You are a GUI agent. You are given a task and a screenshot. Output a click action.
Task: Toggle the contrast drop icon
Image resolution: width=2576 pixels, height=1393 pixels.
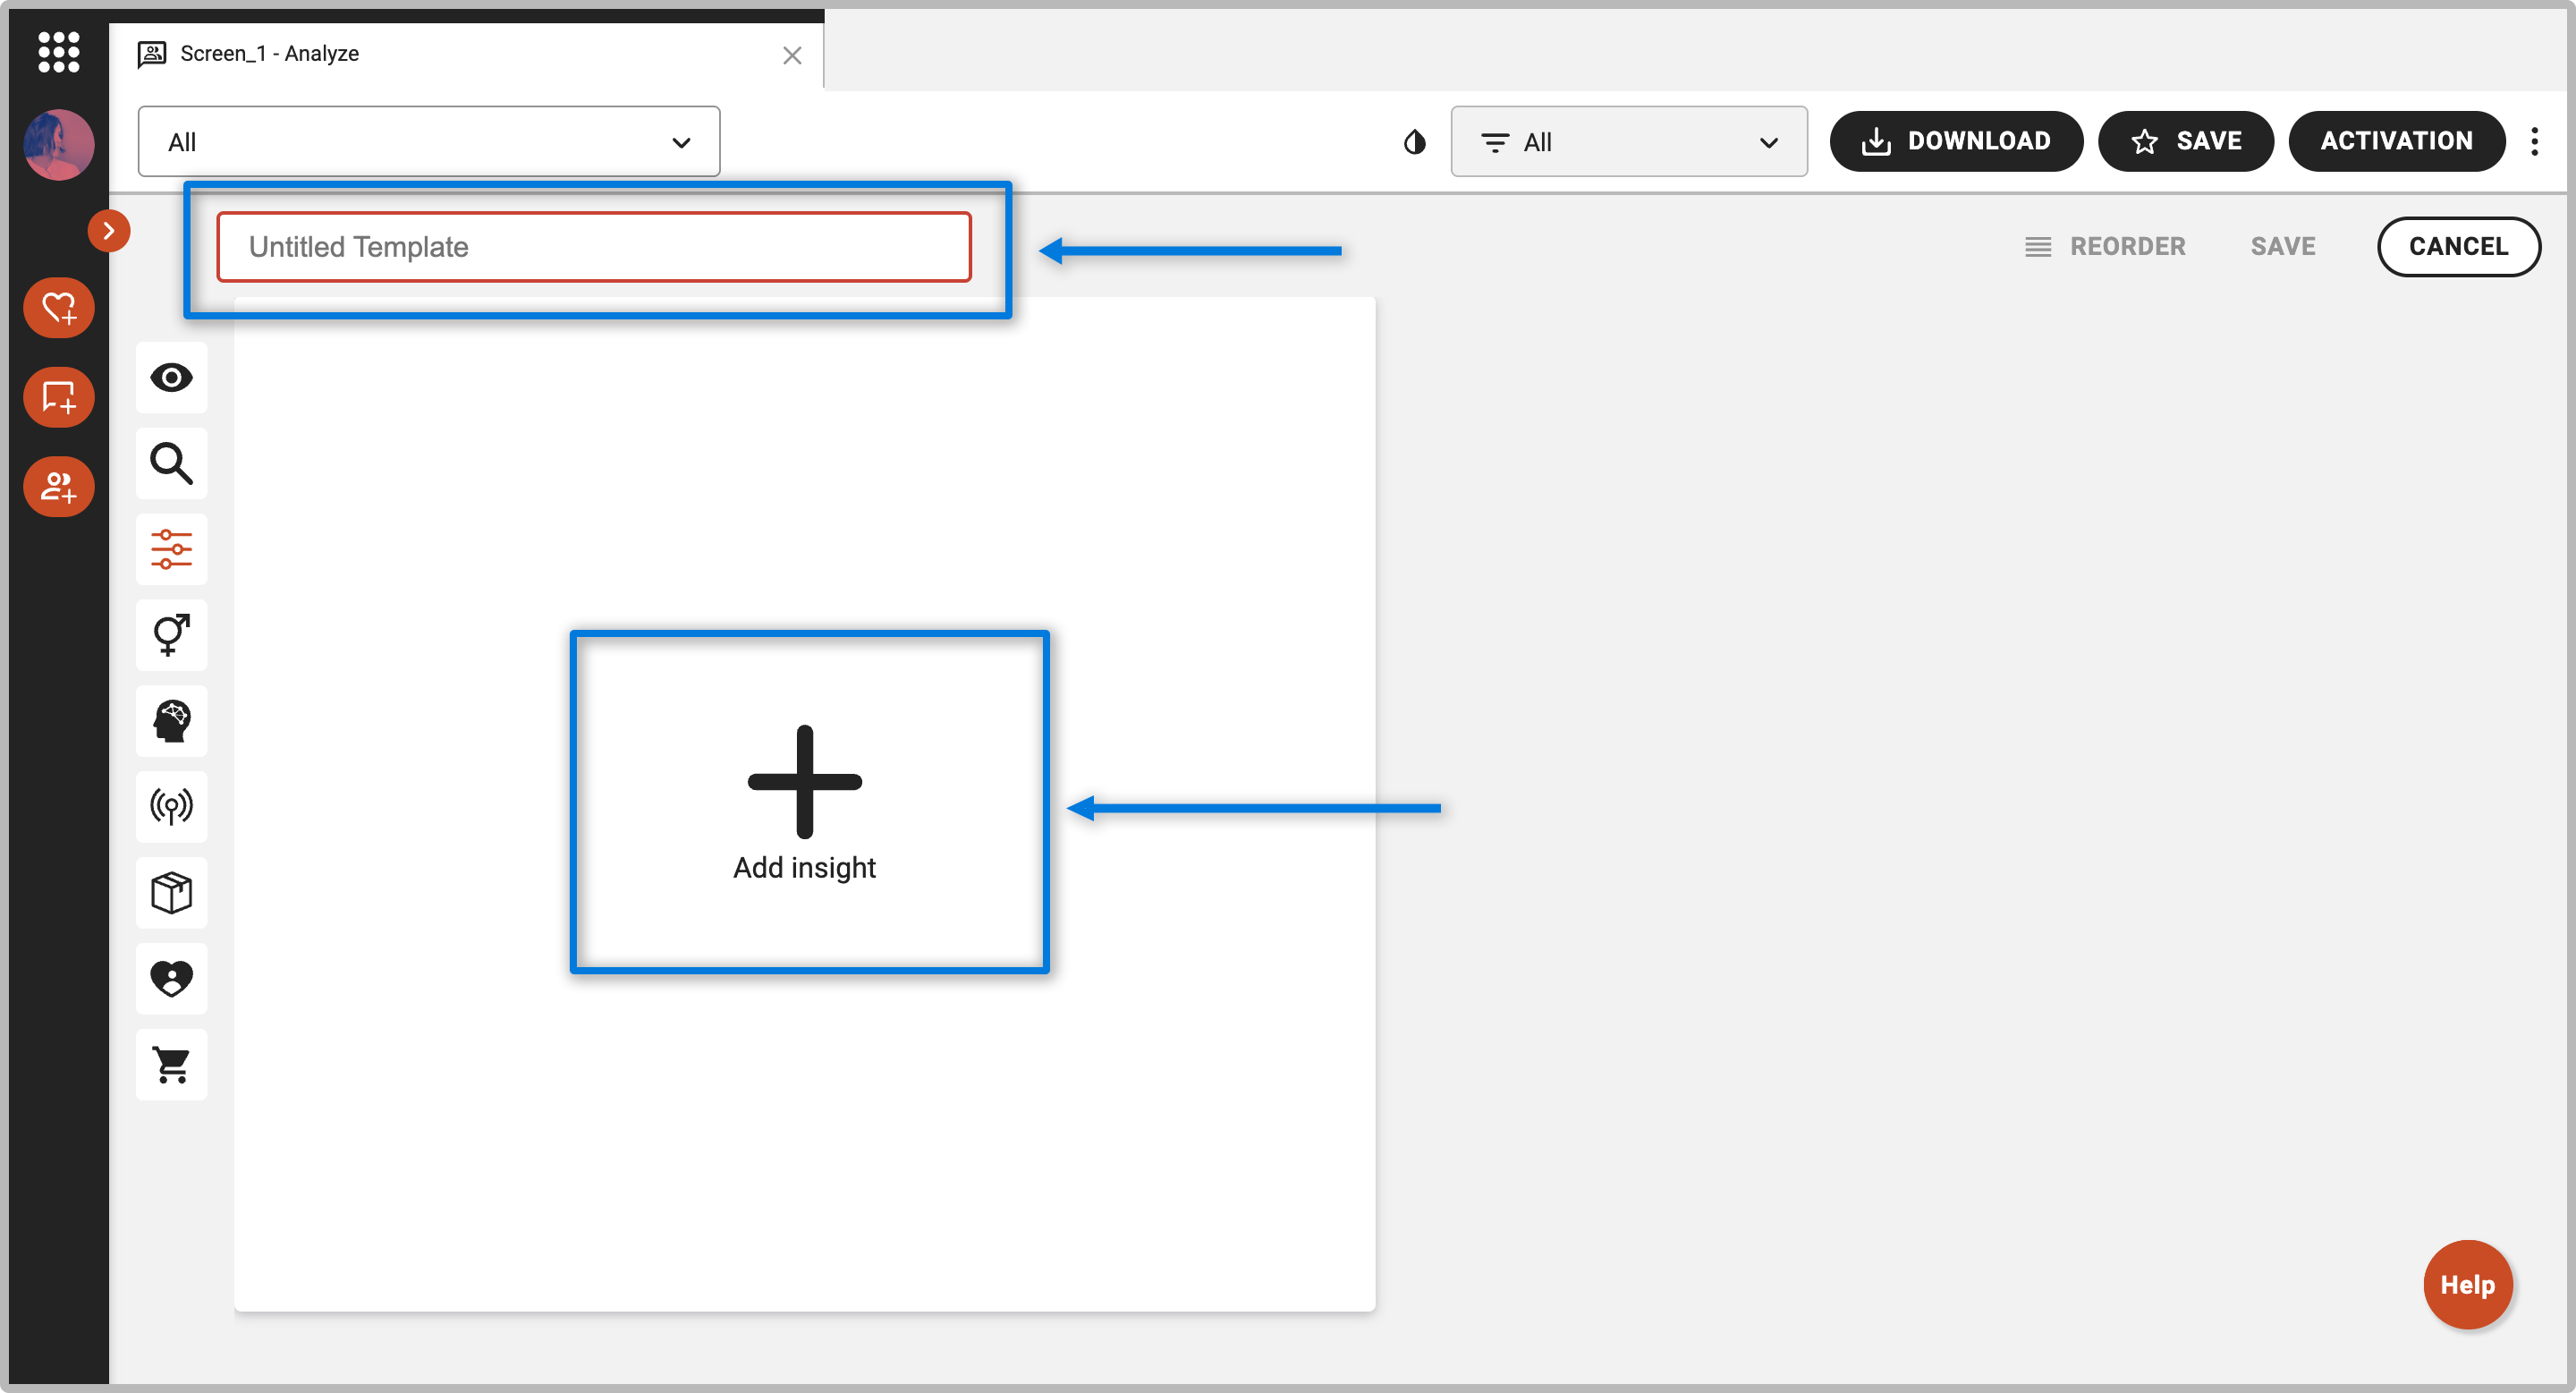point(1414,142)
